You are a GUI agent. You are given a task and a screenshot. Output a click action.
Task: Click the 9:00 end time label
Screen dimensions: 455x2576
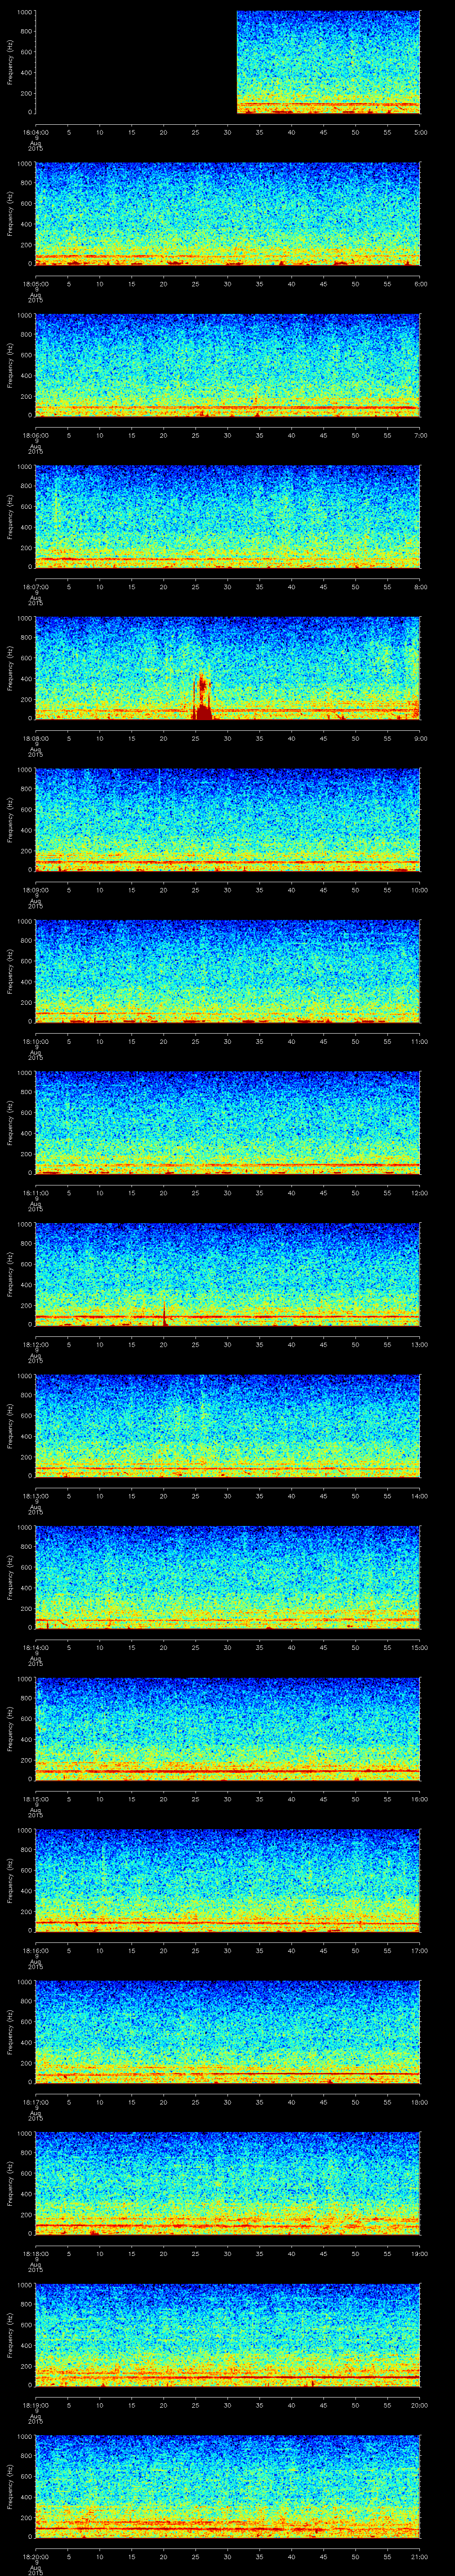click(x=420, y=738)
